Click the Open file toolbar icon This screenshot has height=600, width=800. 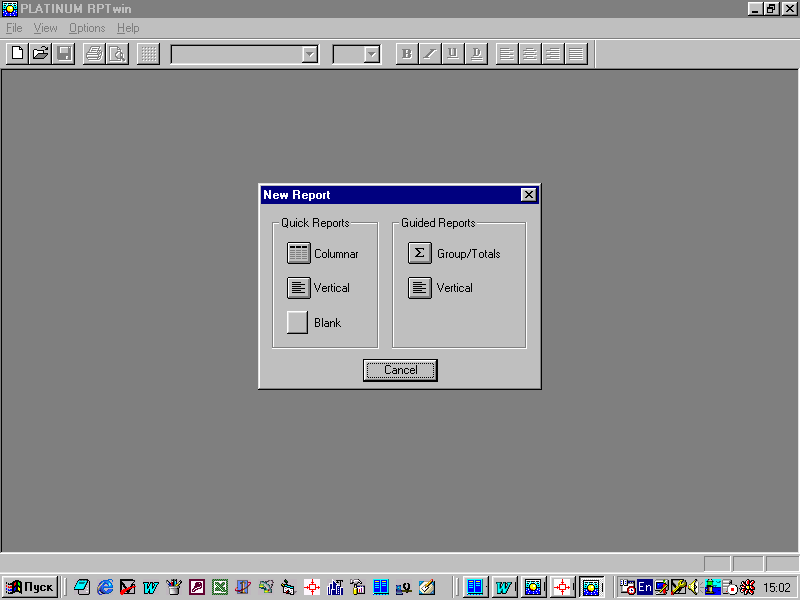(40, 54)
